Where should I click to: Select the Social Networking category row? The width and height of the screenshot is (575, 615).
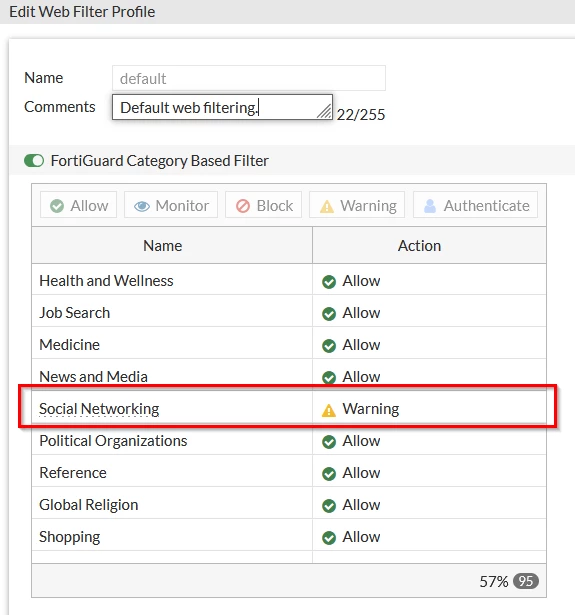point(289,409)
